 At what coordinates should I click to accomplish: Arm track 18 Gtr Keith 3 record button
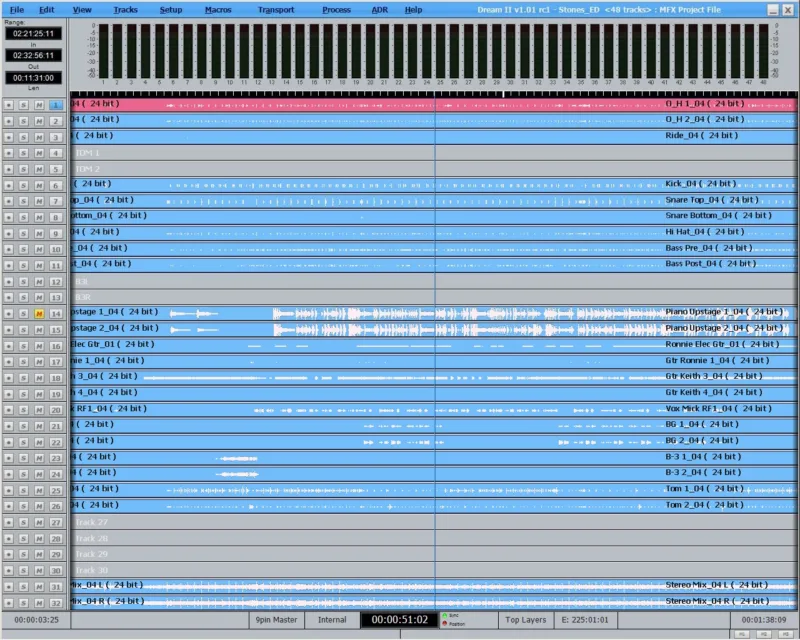9,378
